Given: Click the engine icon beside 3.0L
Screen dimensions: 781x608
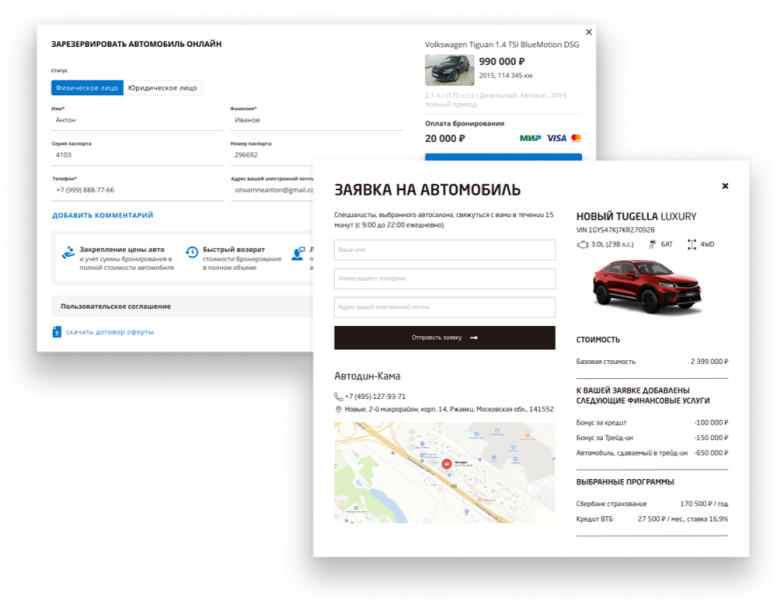Looking at the screenshot, I should pos(583,244).
